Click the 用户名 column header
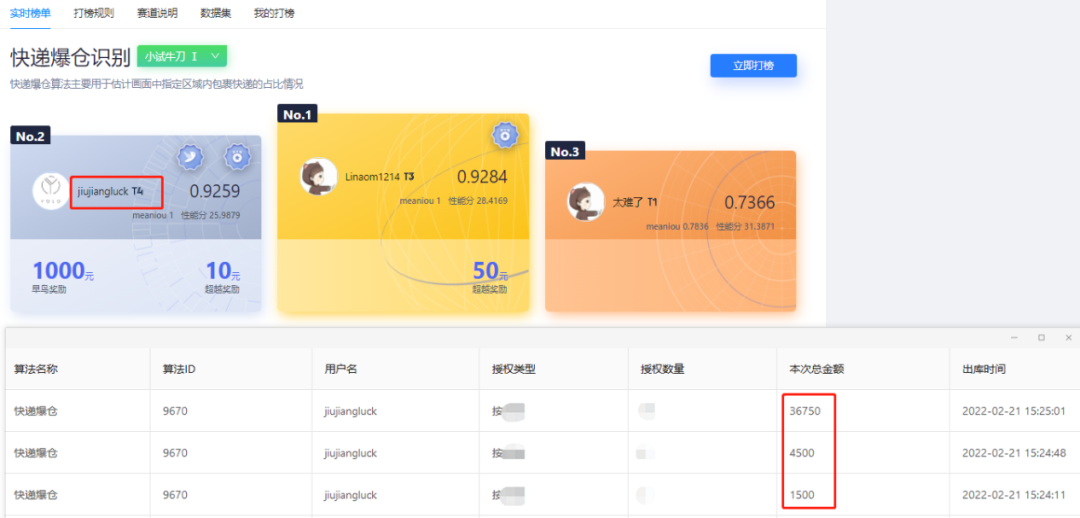Image resolution: width=1080 pixels, height=518 pixels. (340, 369)
